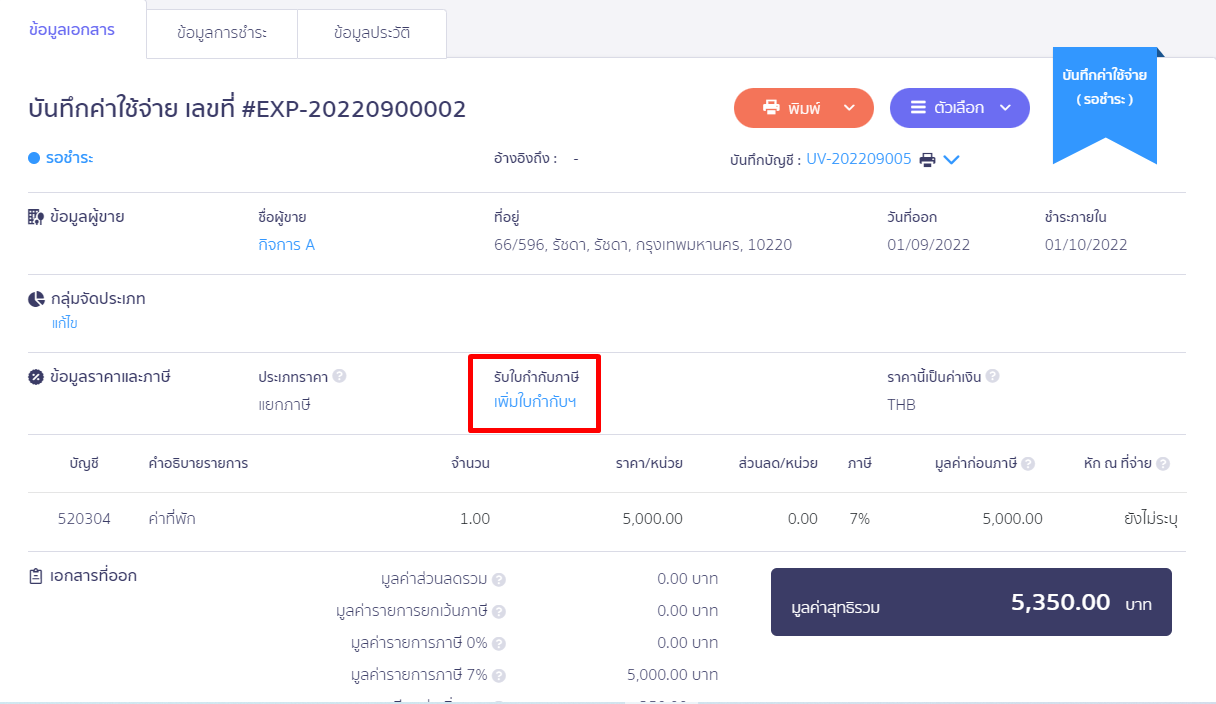The width and height of the screenshot is (1216, 704).
Task: Click the printer icon next to UV-202209005
Action: [928, 159]
